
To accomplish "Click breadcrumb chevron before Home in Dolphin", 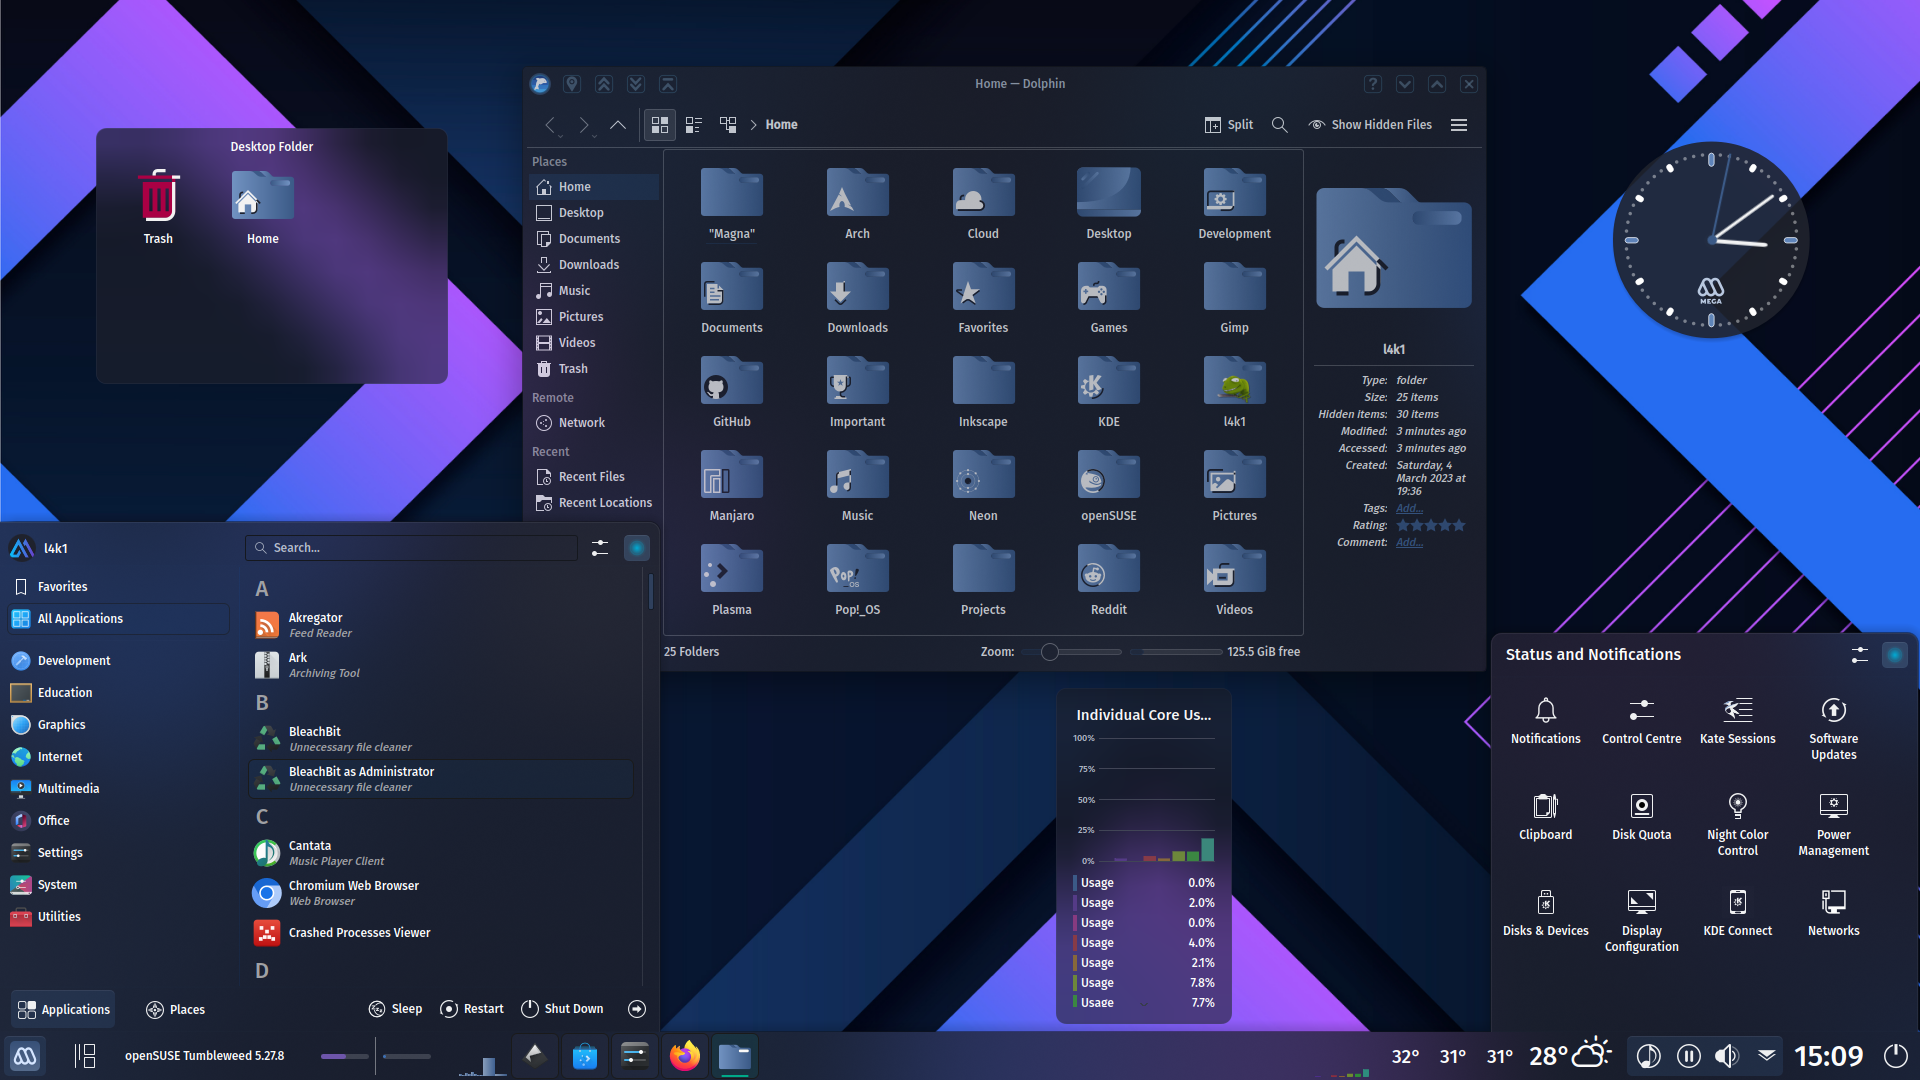I will click(x=754, y=125).
